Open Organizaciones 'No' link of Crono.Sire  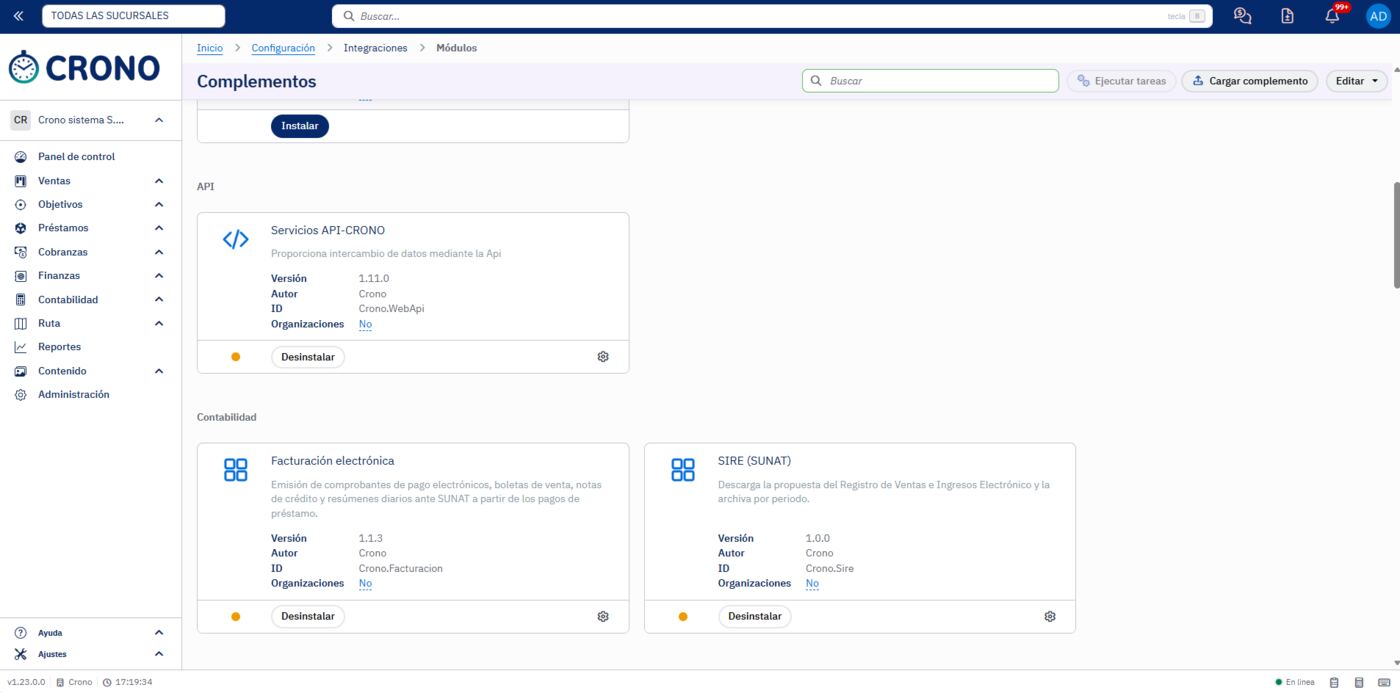(x=812, y=583)
